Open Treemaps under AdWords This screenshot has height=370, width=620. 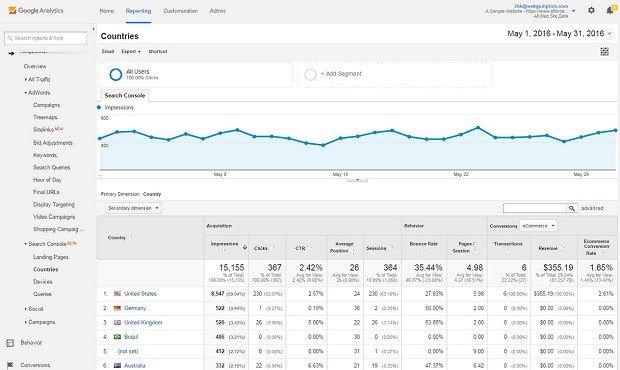point(45,117)
